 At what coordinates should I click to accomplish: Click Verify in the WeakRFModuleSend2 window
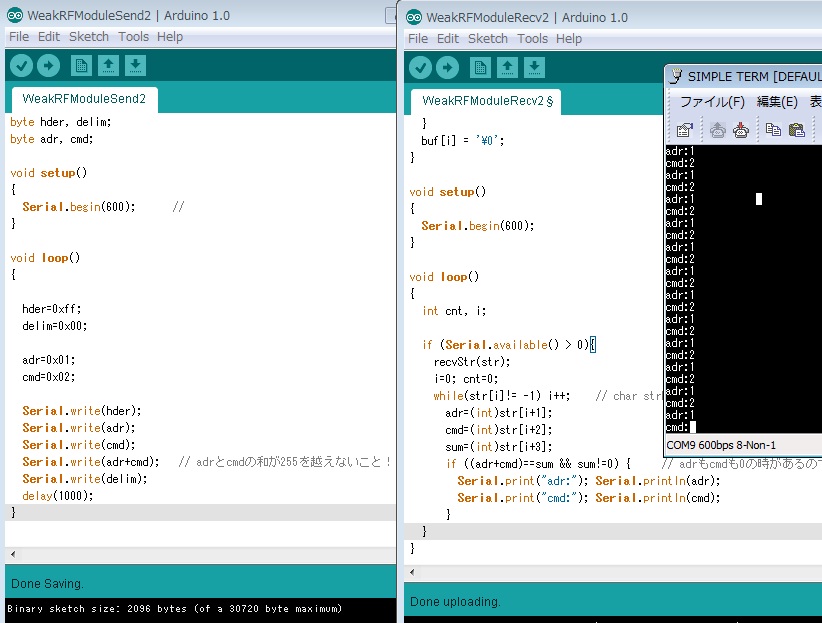(21, 66)
